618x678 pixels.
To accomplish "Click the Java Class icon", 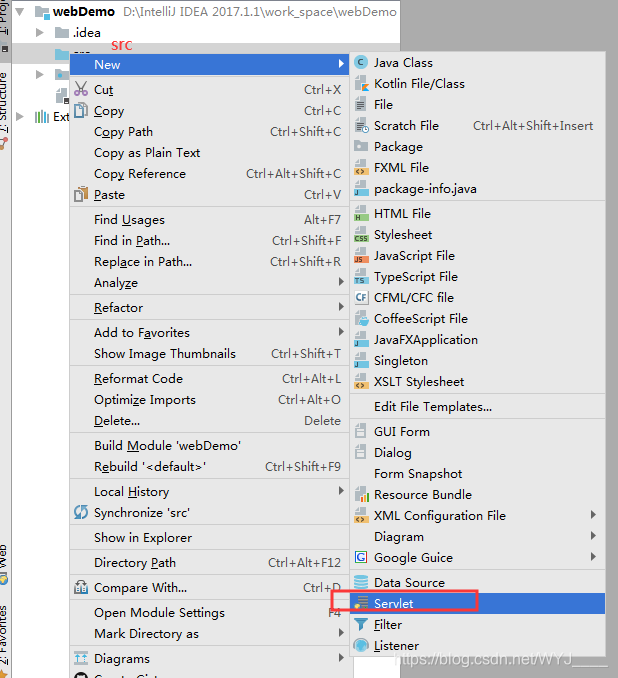I will [361, 63].
